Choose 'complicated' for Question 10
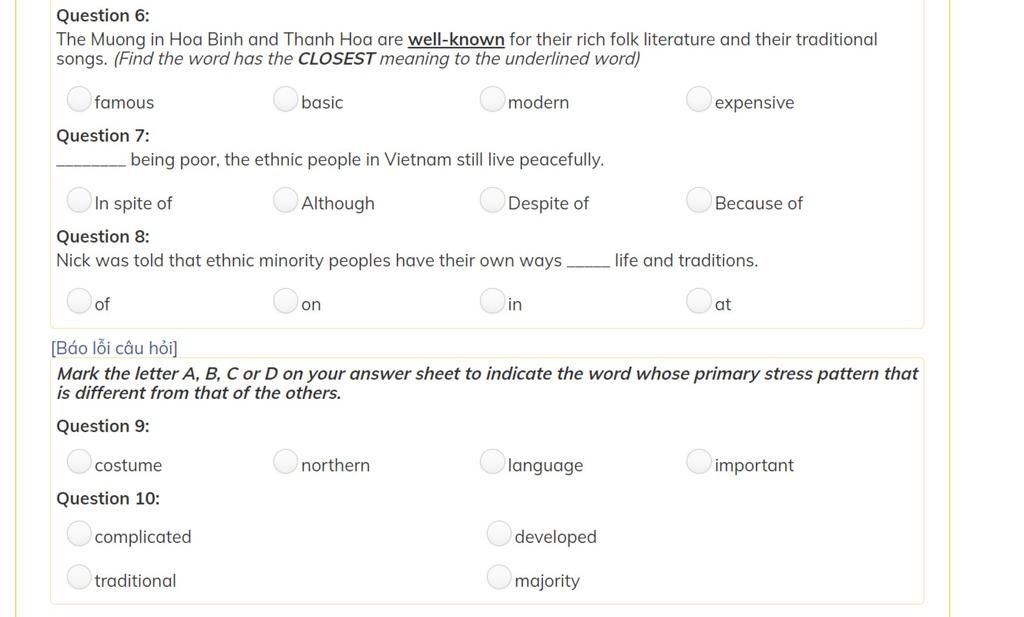 coord(79,533)
